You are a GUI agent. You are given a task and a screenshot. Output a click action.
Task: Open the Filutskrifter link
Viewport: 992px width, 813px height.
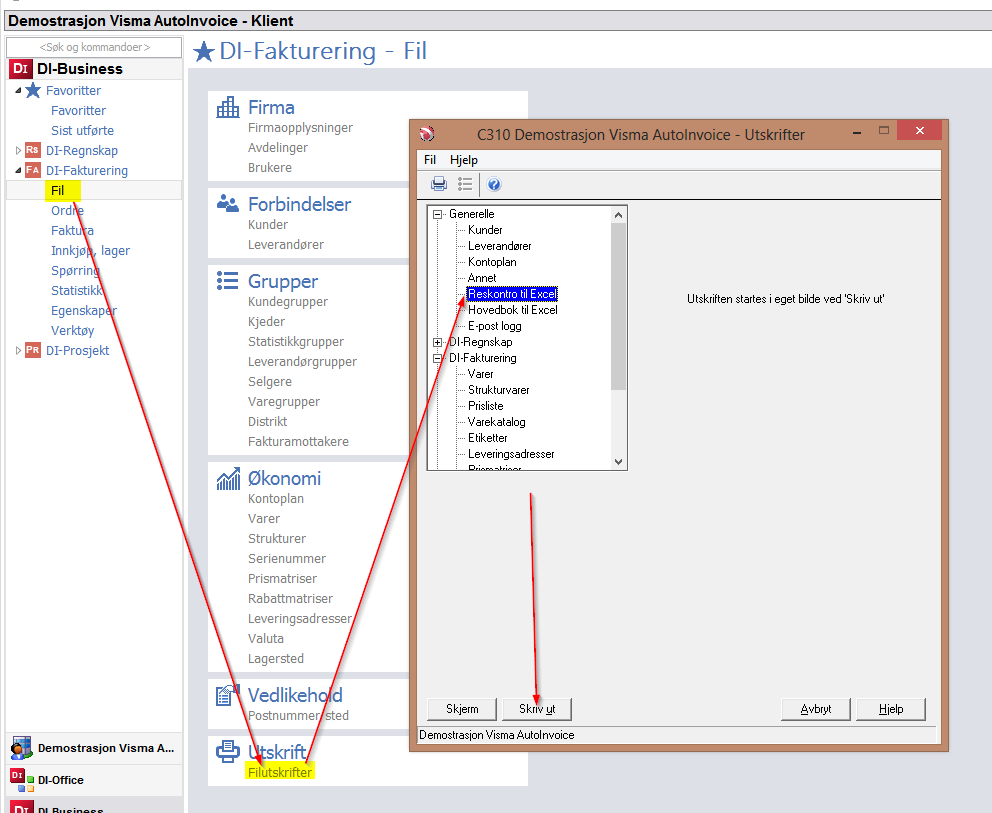pos(280,772)
